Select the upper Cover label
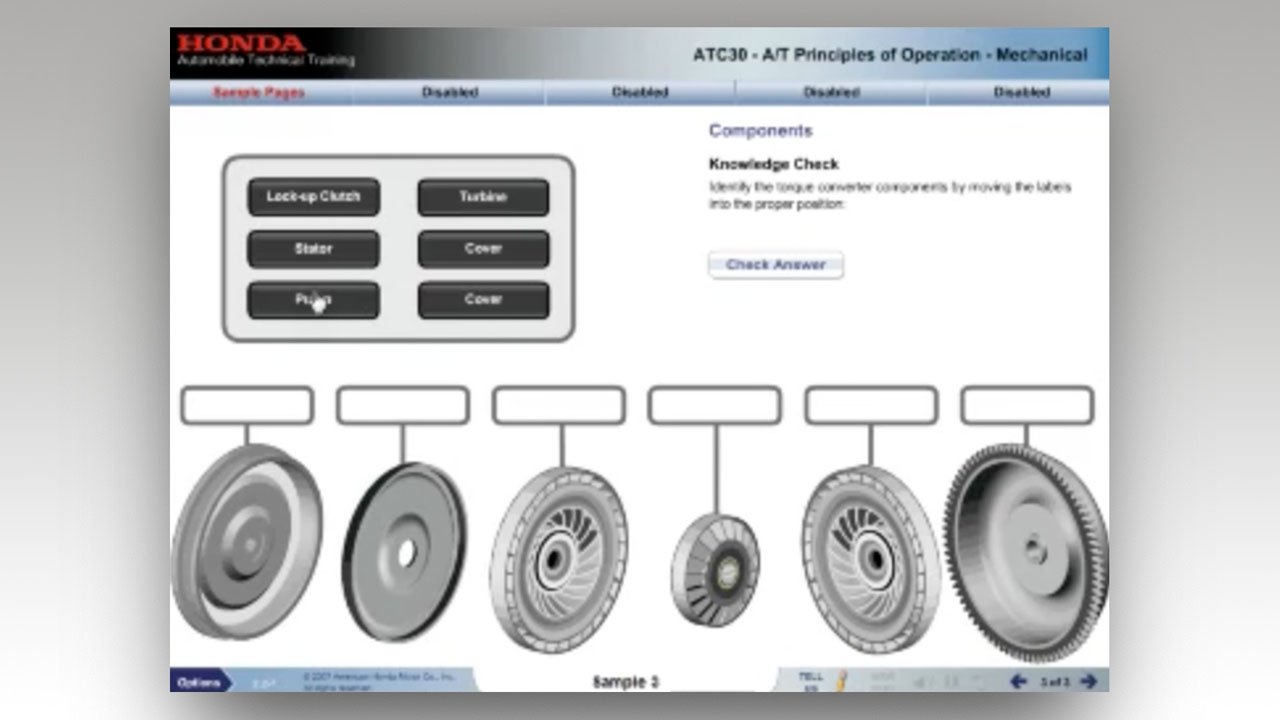The height and width of the screenshot is (720, 1280). (483, 249)
